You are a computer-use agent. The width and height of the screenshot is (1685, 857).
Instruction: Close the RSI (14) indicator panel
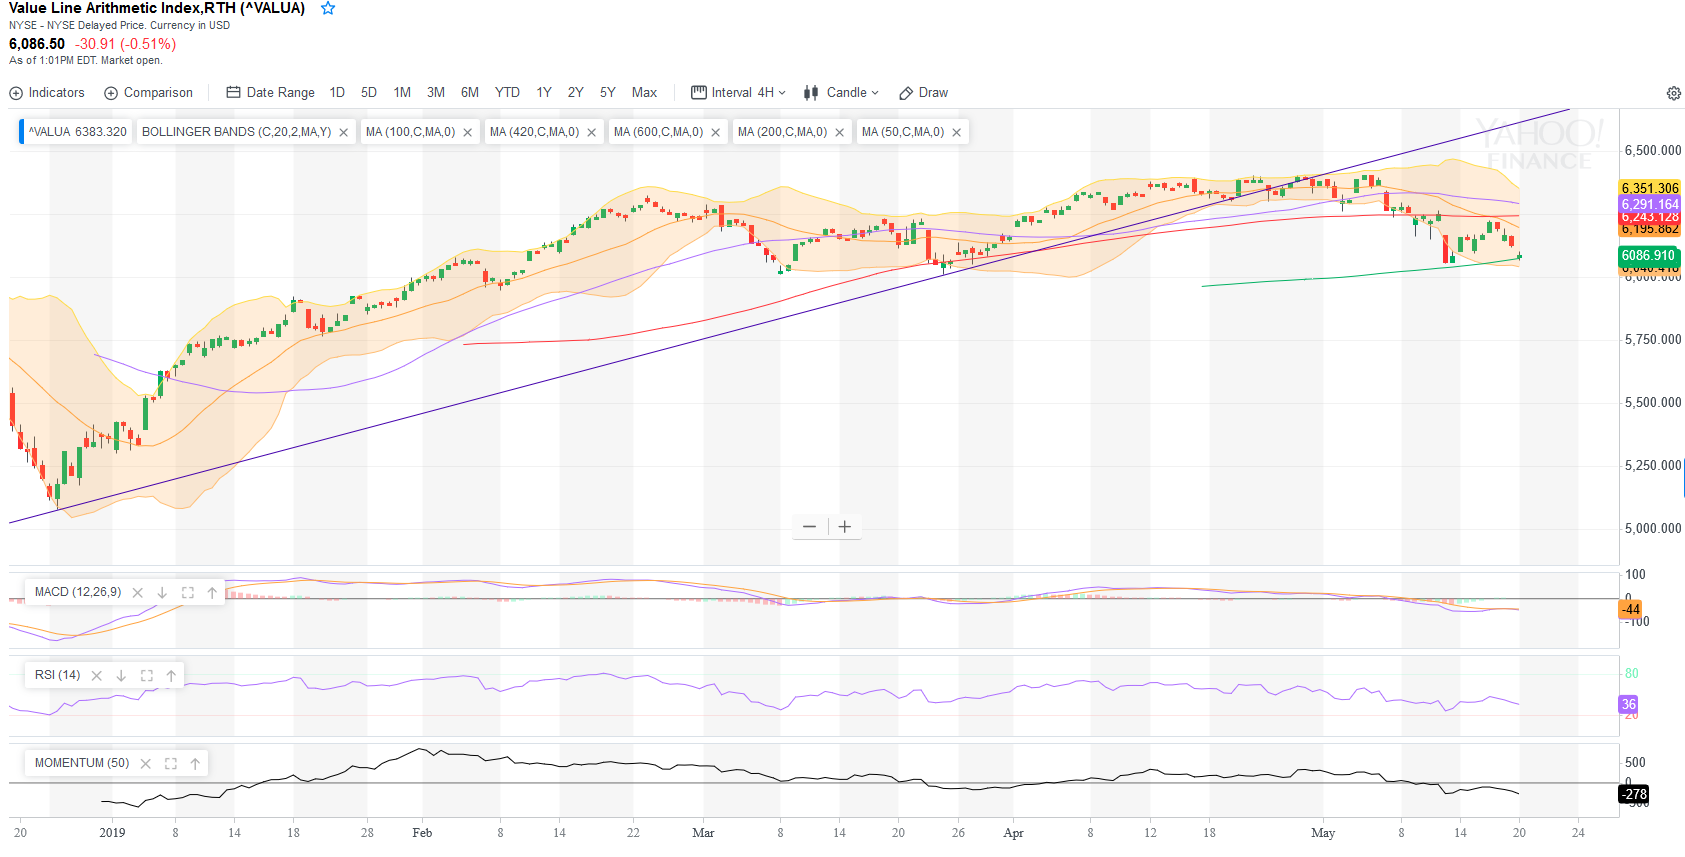97,676
